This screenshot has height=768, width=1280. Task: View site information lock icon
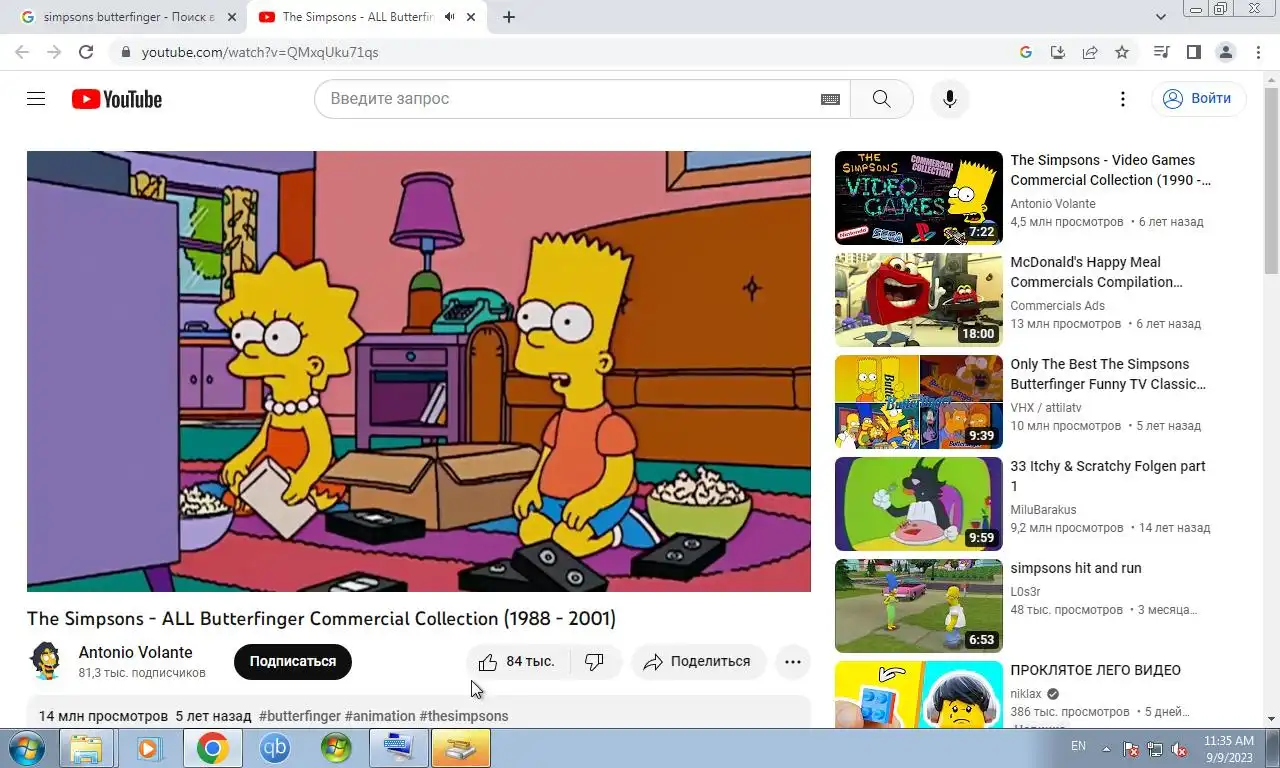coord(125,52)
